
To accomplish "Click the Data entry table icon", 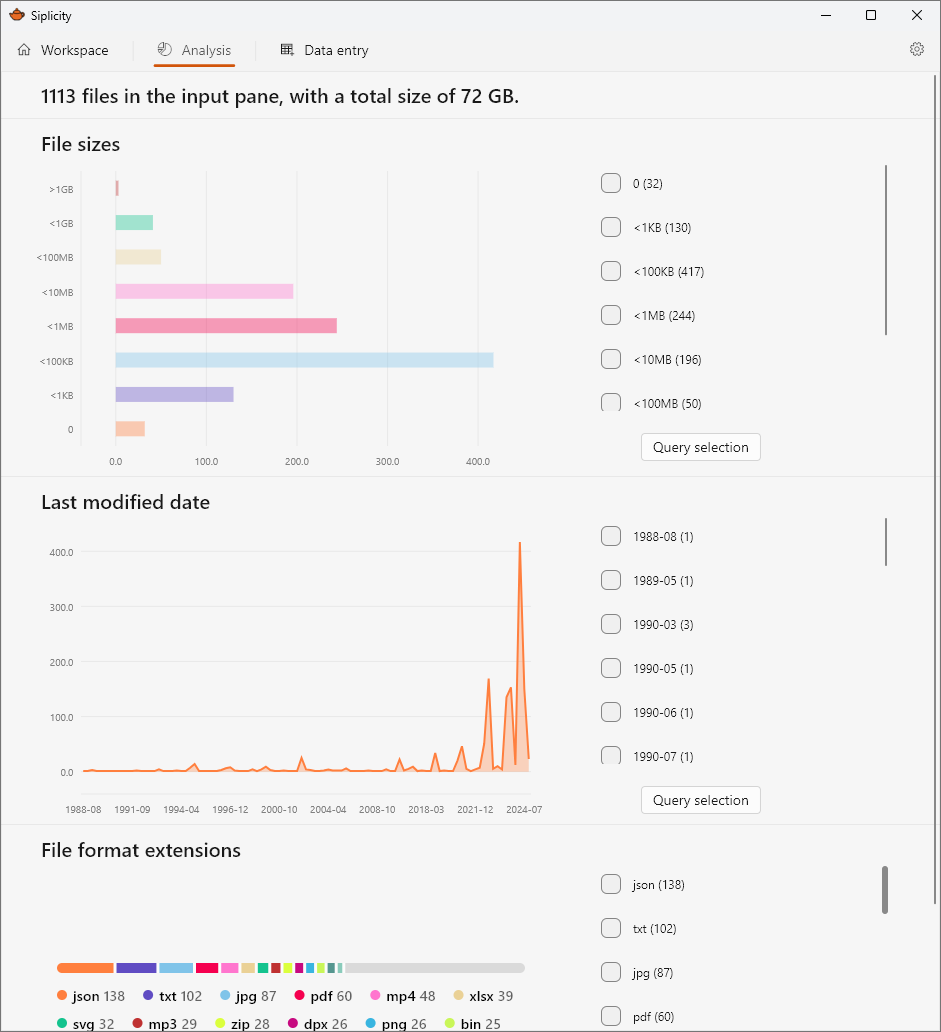I will [x=286, y=49].
